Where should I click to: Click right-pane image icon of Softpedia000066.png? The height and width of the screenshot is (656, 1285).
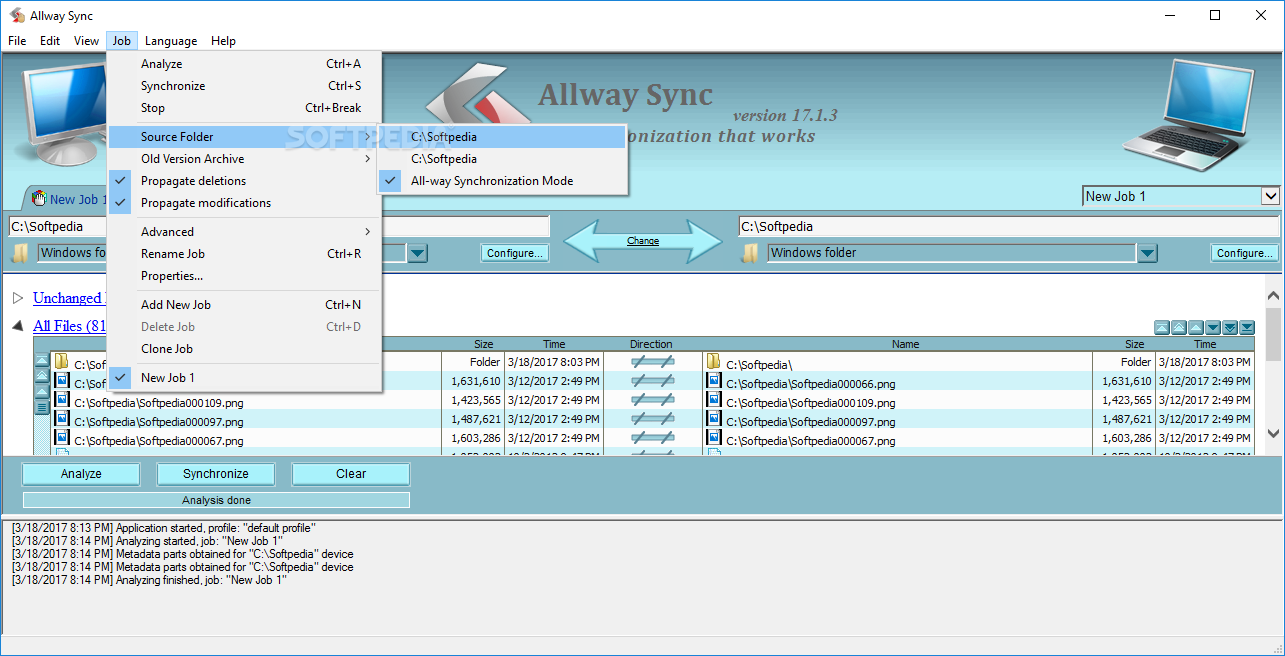714,380
